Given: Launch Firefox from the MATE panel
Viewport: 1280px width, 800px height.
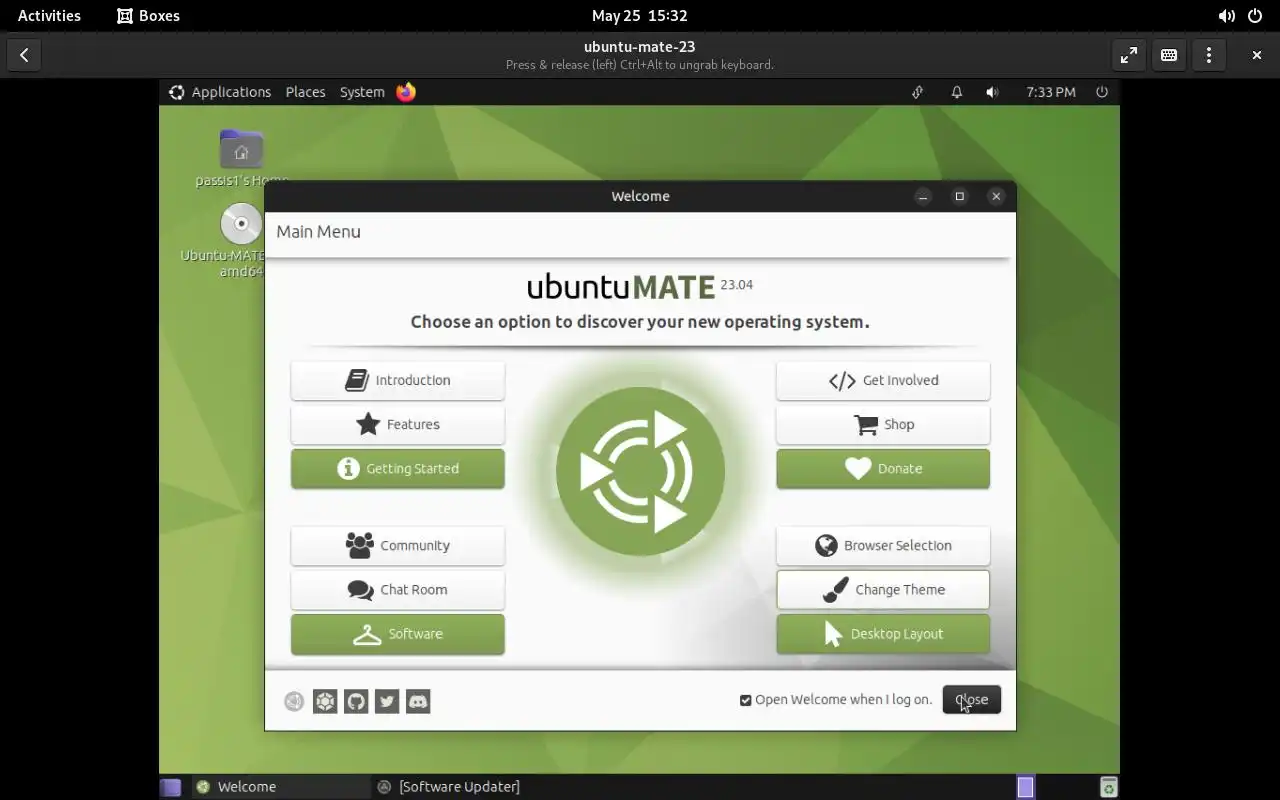Looking at the screenshot, I should point(406,92).
